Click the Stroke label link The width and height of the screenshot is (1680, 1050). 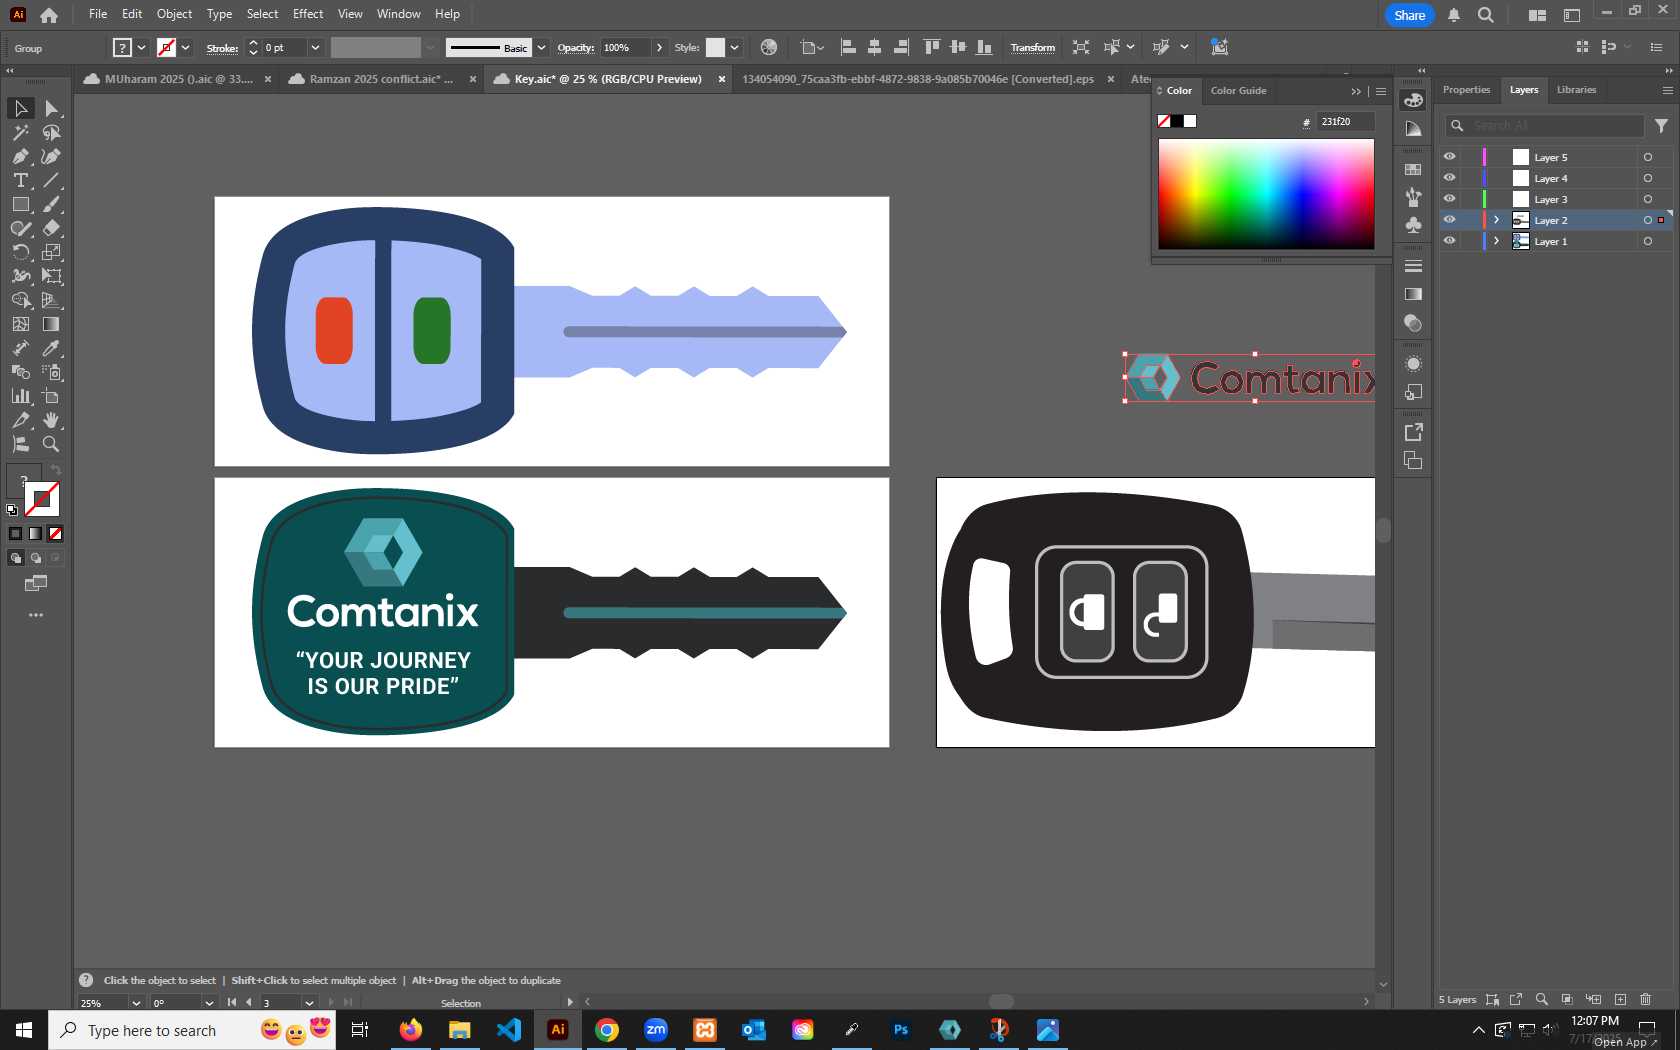222,47
